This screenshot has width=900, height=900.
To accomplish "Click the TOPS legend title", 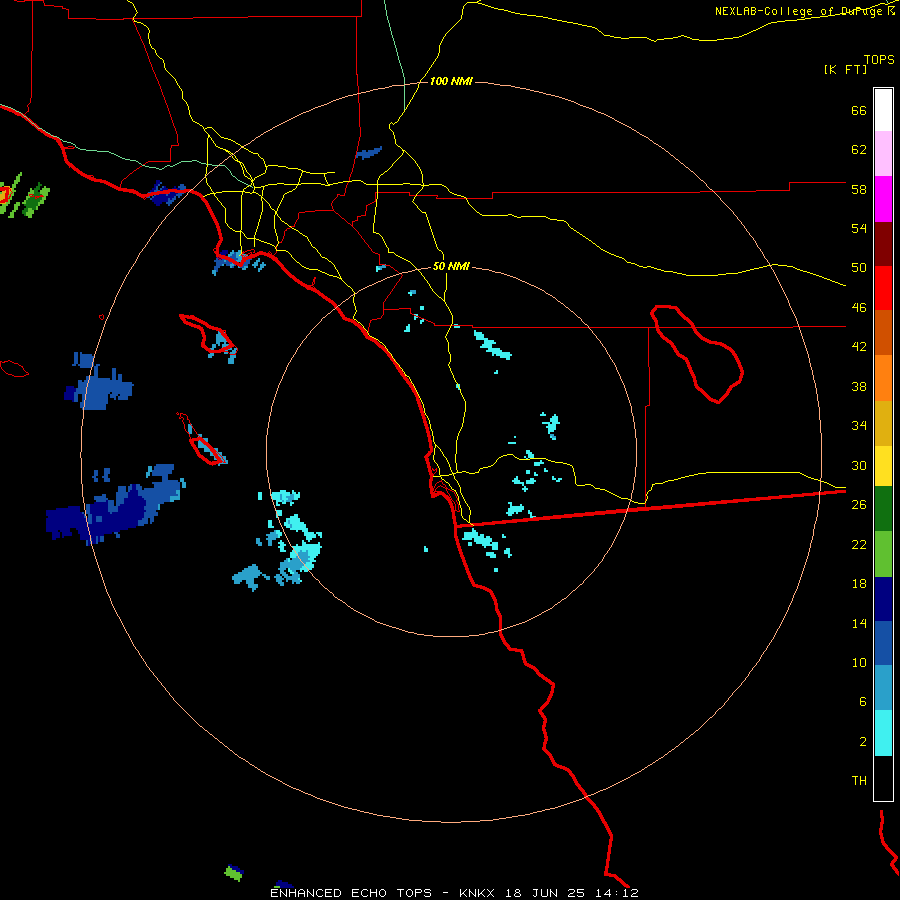I will pos(879,59).
